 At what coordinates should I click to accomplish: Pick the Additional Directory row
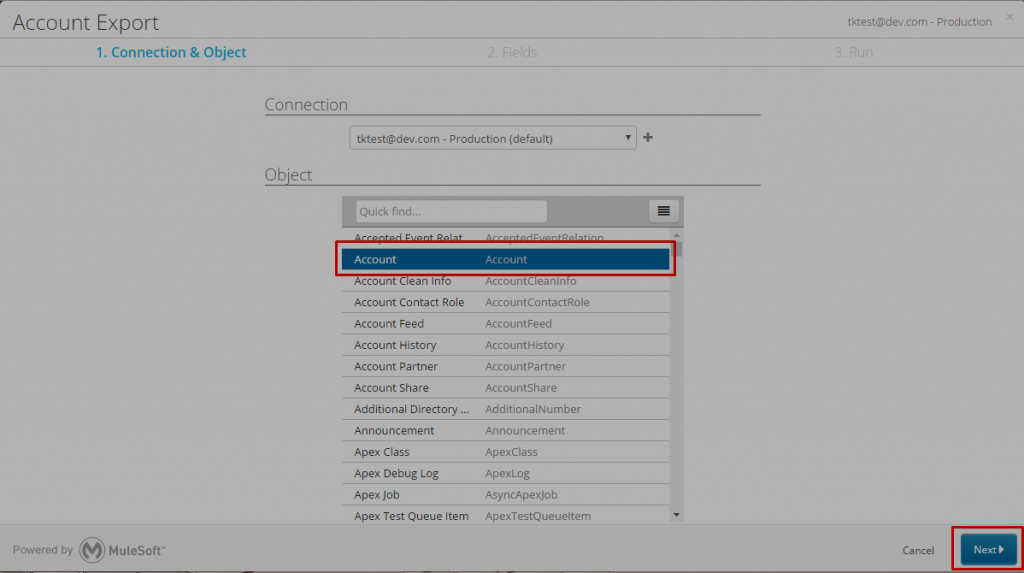(505, 409)
